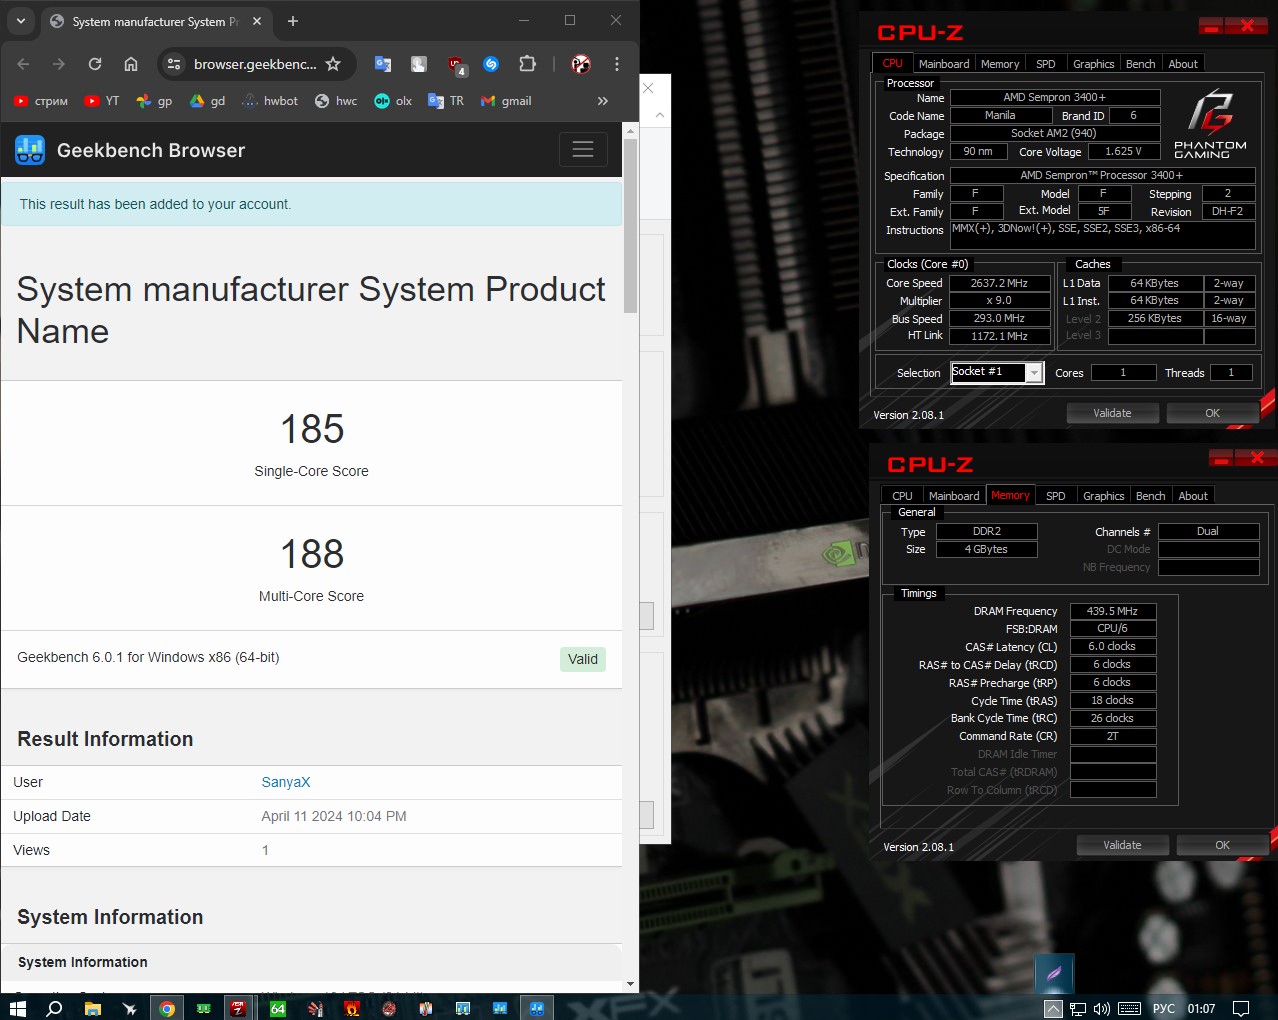Click the Geekbench Browser logo icon
Viewport: 1278px width, 1020px height.
pyautogui.click(x=30, y=150)
